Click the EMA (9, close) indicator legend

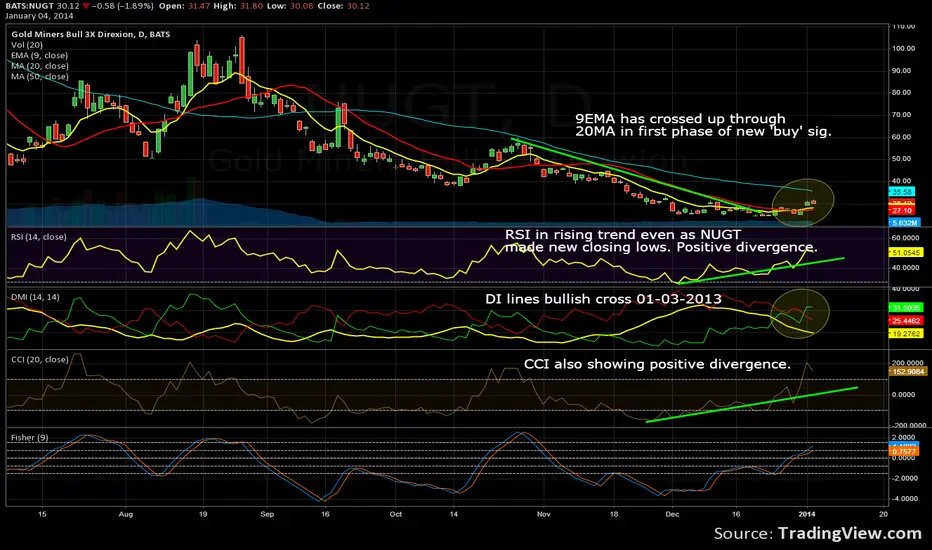[x=39, y=55]
